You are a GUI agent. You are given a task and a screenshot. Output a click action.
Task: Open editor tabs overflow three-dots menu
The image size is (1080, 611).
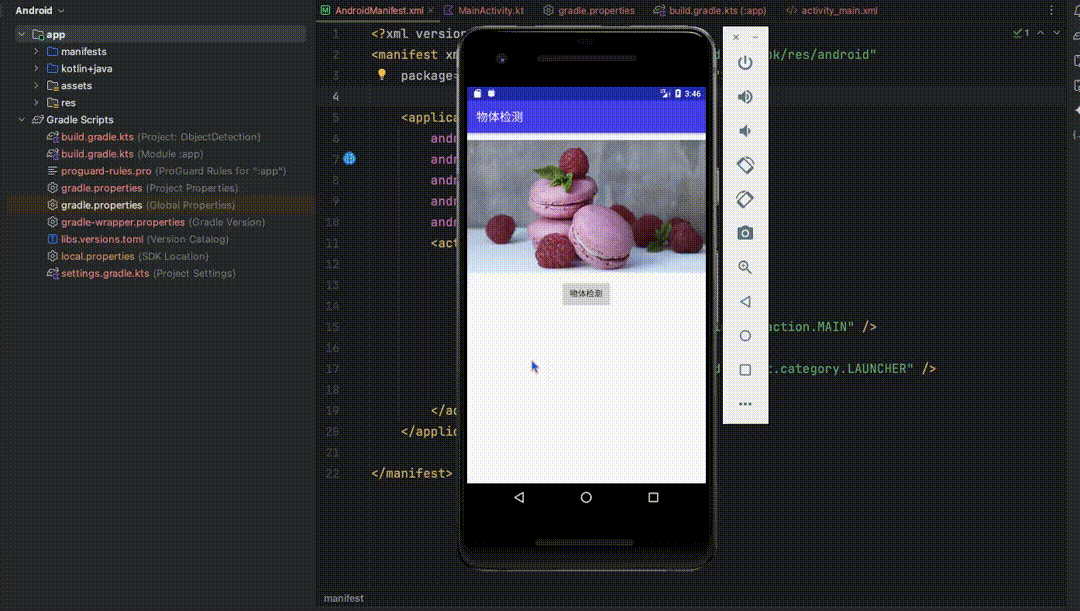pyautogui.click(x=1051, y=10)
